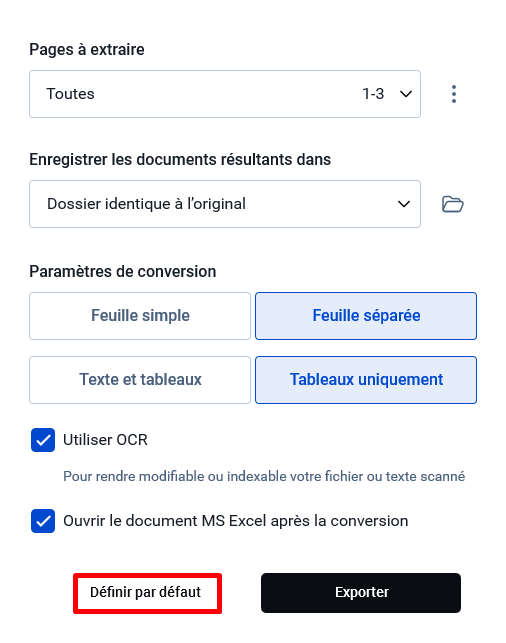Click the Définir par défaut button
Viewport: 506px width, 643px height.
point(148,593)
